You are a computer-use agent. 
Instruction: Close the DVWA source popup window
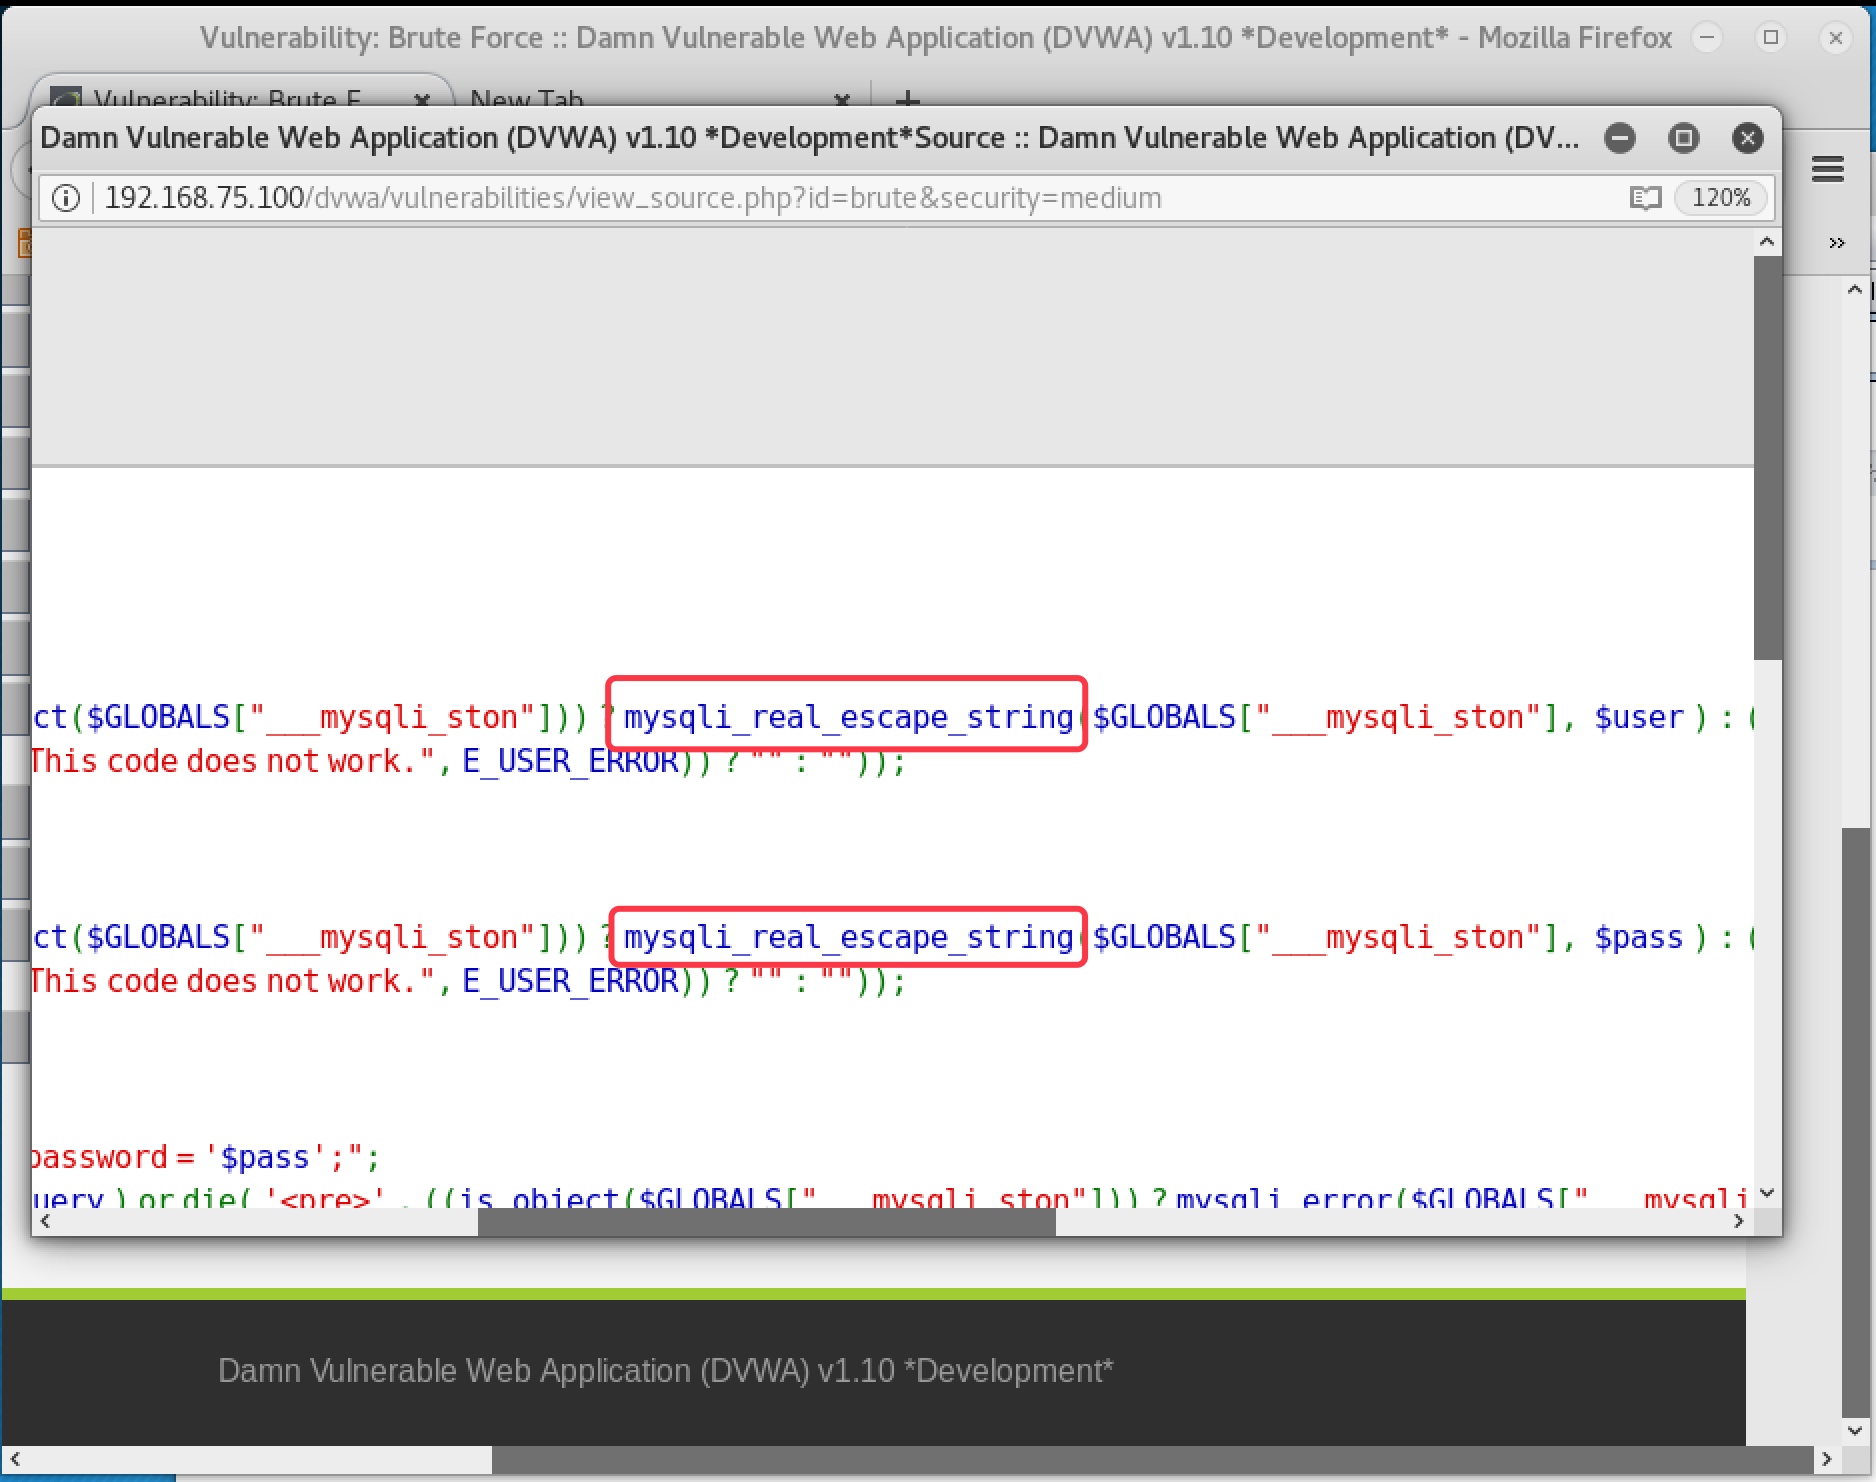click(1748, 138)
